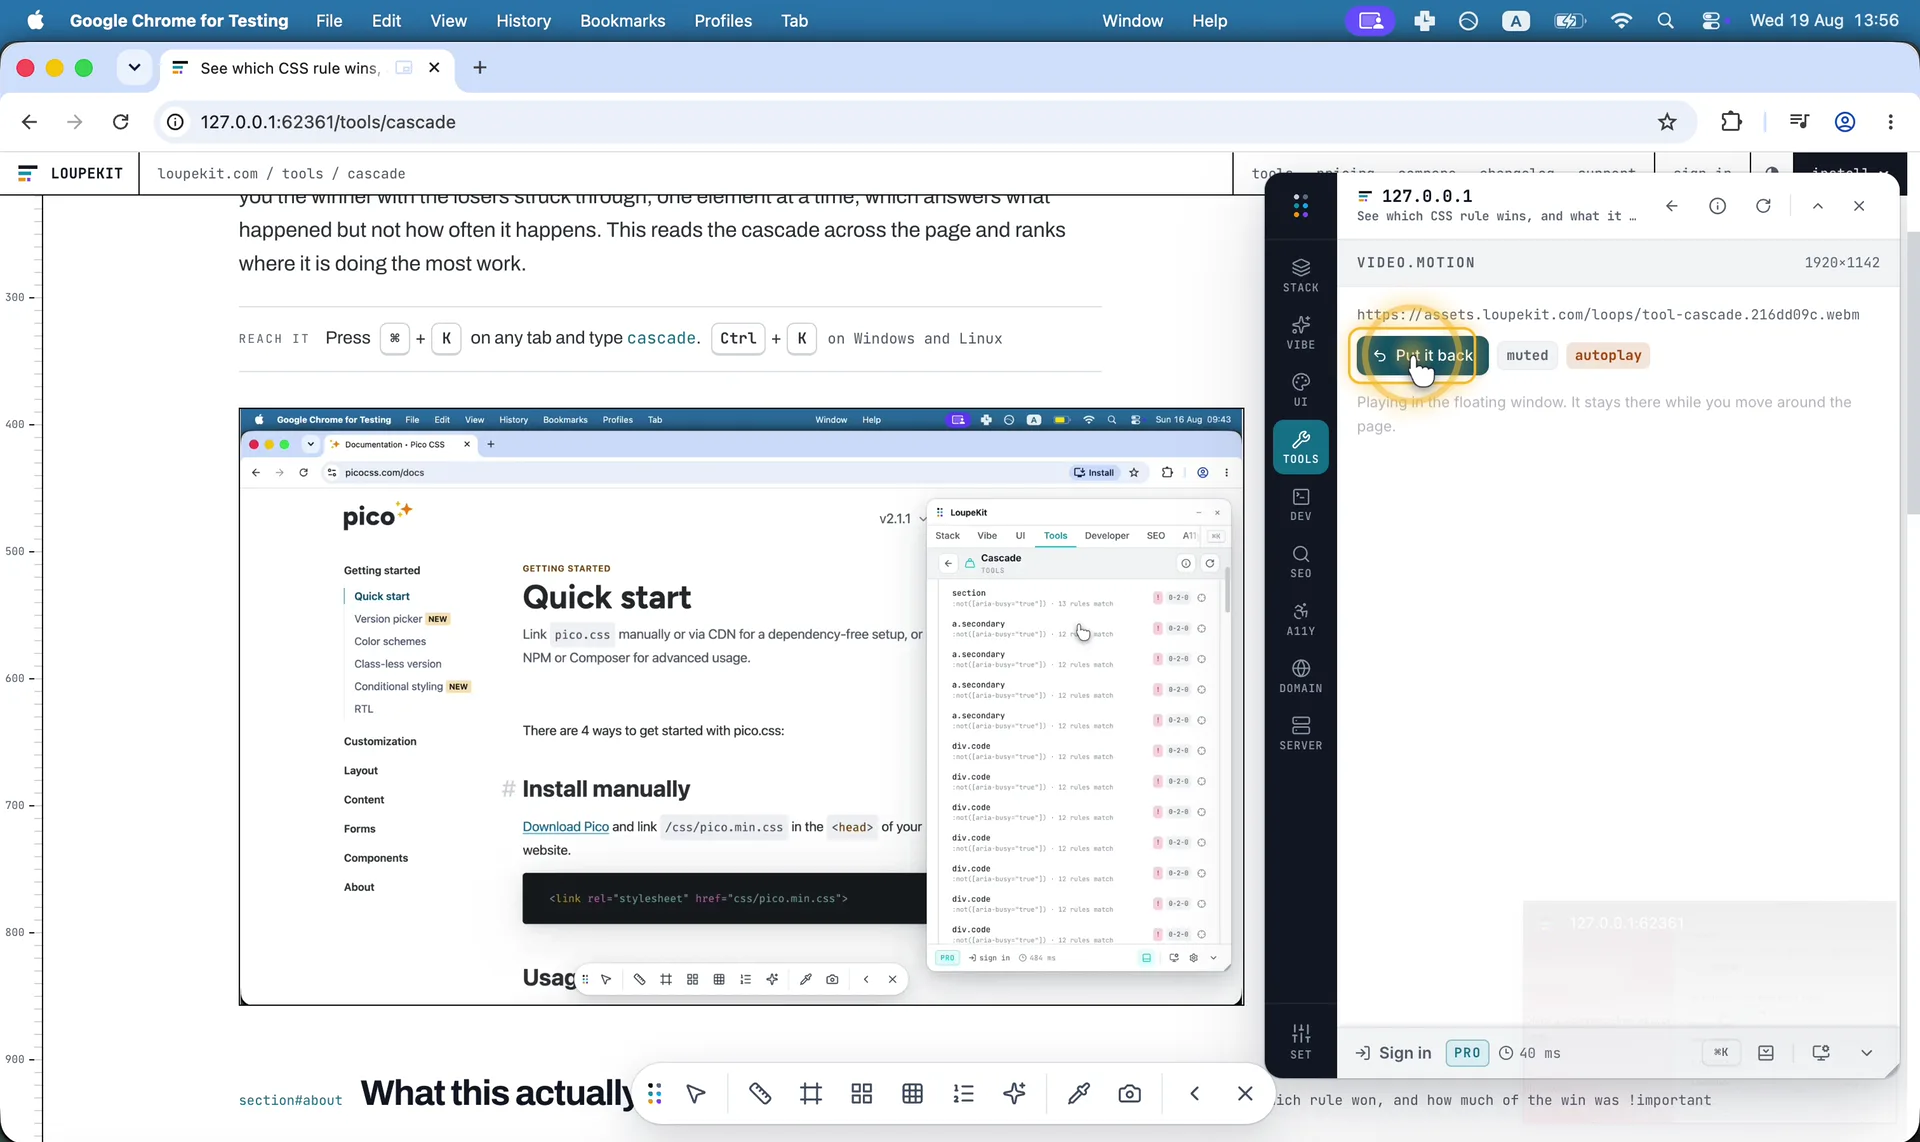This screenshot has width=1920, height=1142.
Task: Select the ruler measure tool
Action: click(760, 1093)
